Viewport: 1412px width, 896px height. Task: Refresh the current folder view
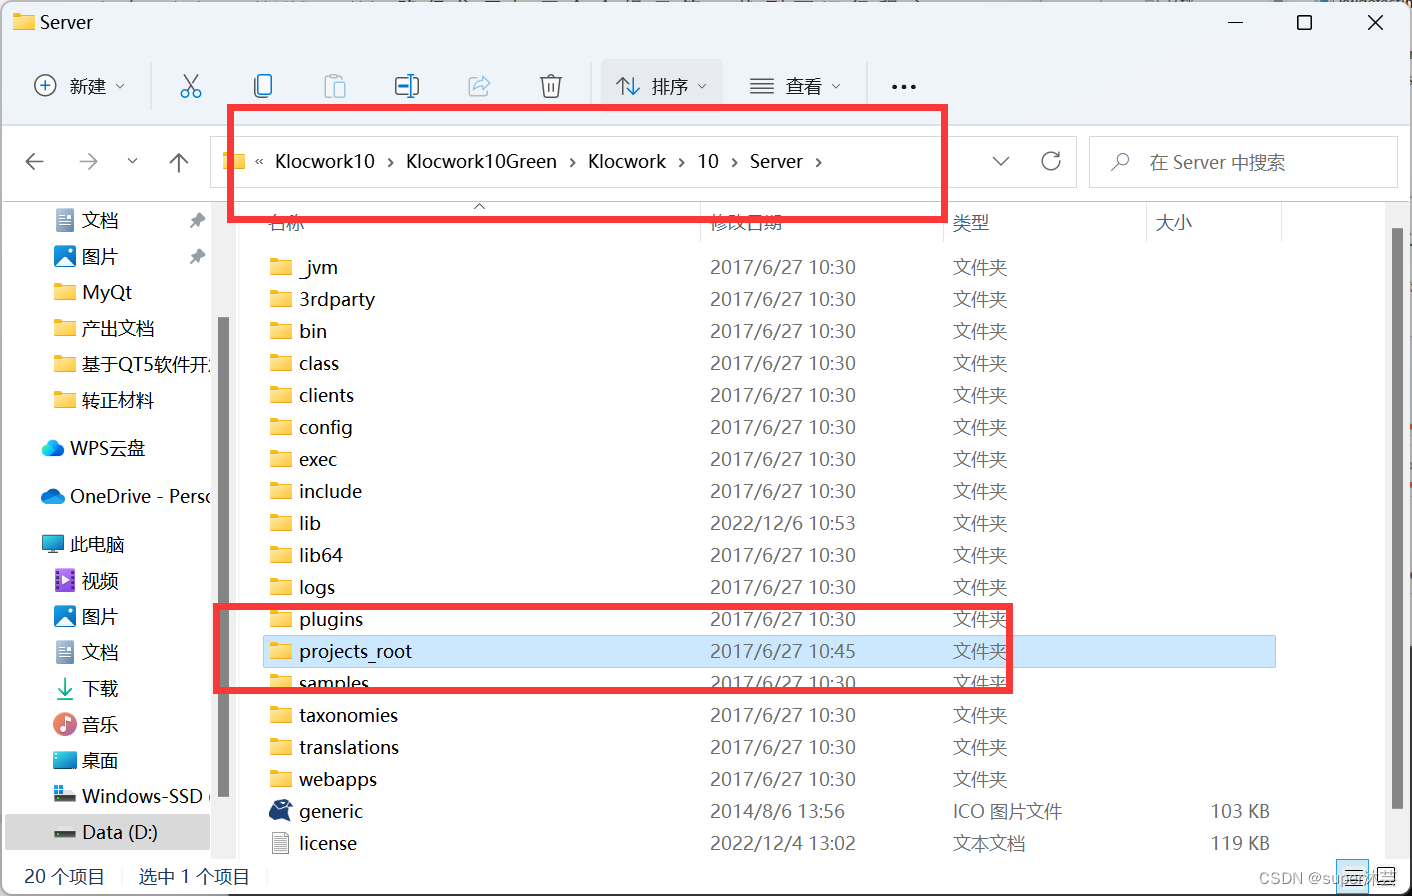click(x=1051, y=161)
